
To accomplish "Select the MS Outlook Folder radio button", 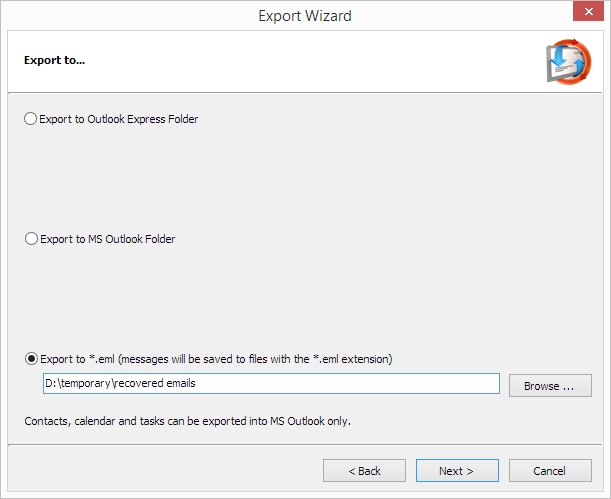I will click(31, 238).
